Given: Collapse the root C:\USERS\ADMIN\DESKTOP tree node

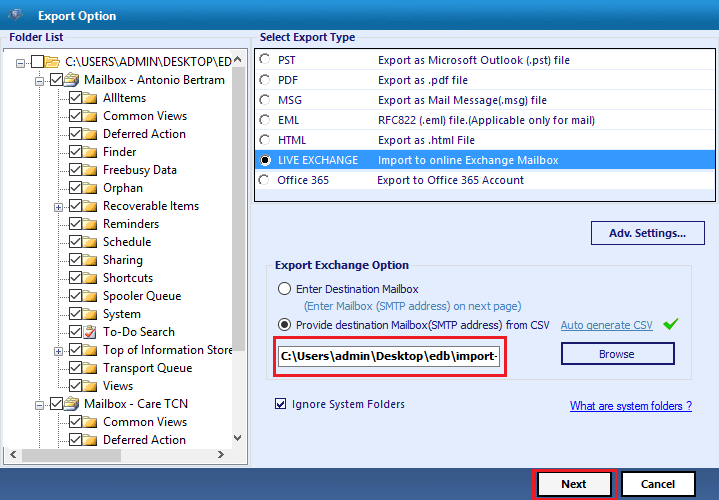Looking at the screenshot, I should pyautogui.click(x=20, y=63).
